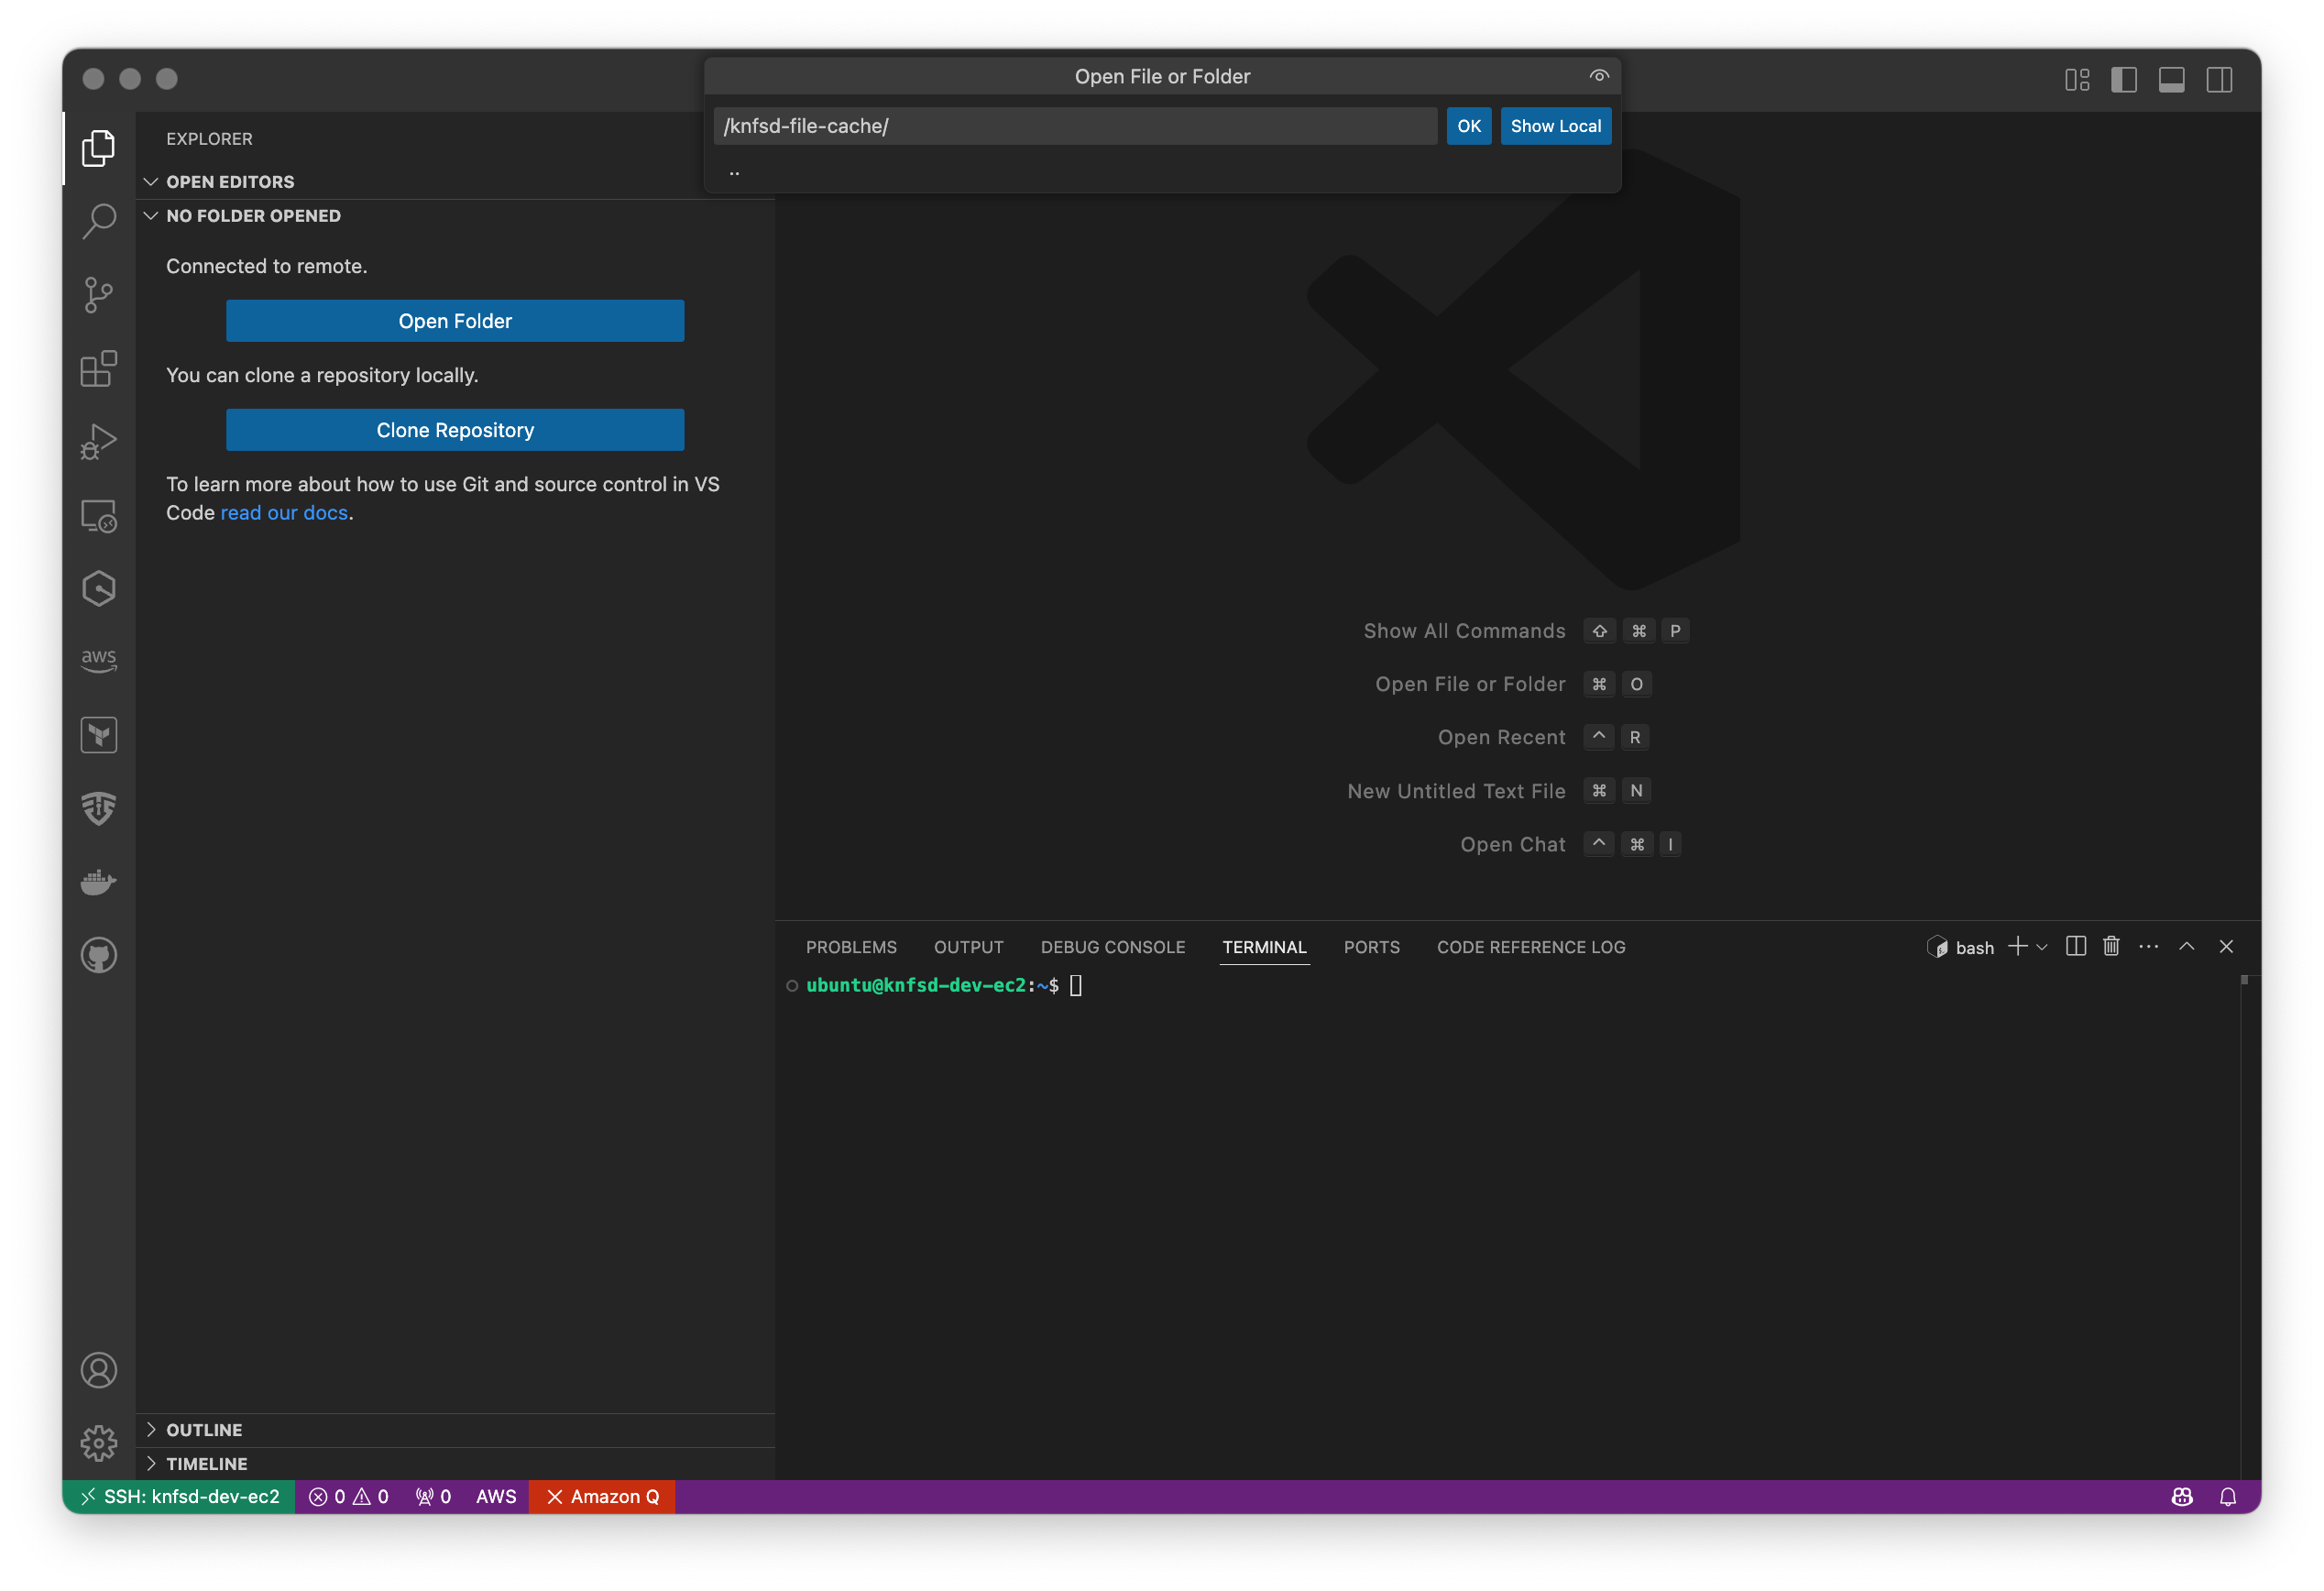The width and height of the screenshot is (2324, 1591).
Task: Open the GitHub sidebar icon
Action: (x=98, y=955)
